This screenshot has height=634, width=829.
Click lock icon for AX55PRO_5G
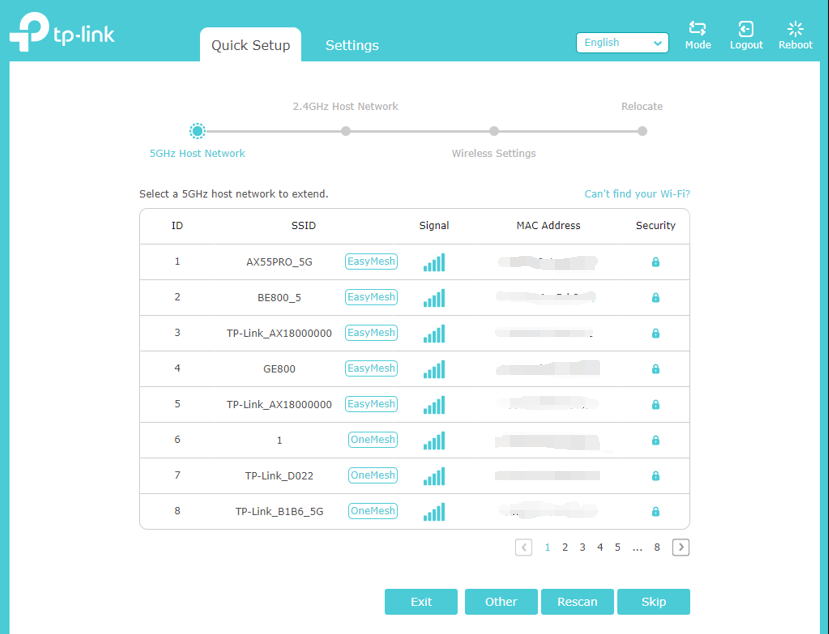(x=655, y=262)
